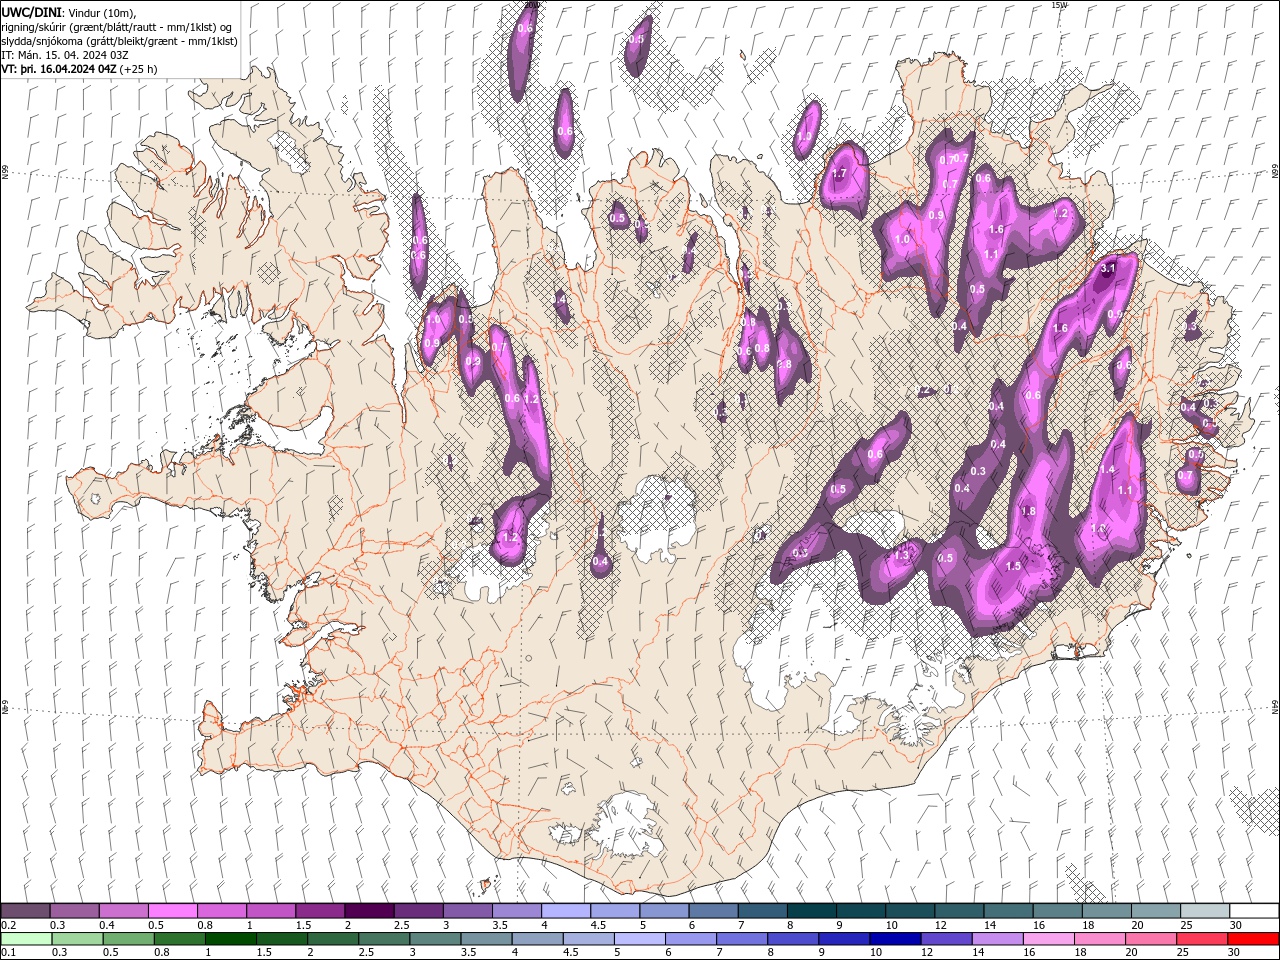Click the '15W' longitude label at top
Image resolution: width=1280 pixels, height=960 pixels.
tap(1060, 5)
